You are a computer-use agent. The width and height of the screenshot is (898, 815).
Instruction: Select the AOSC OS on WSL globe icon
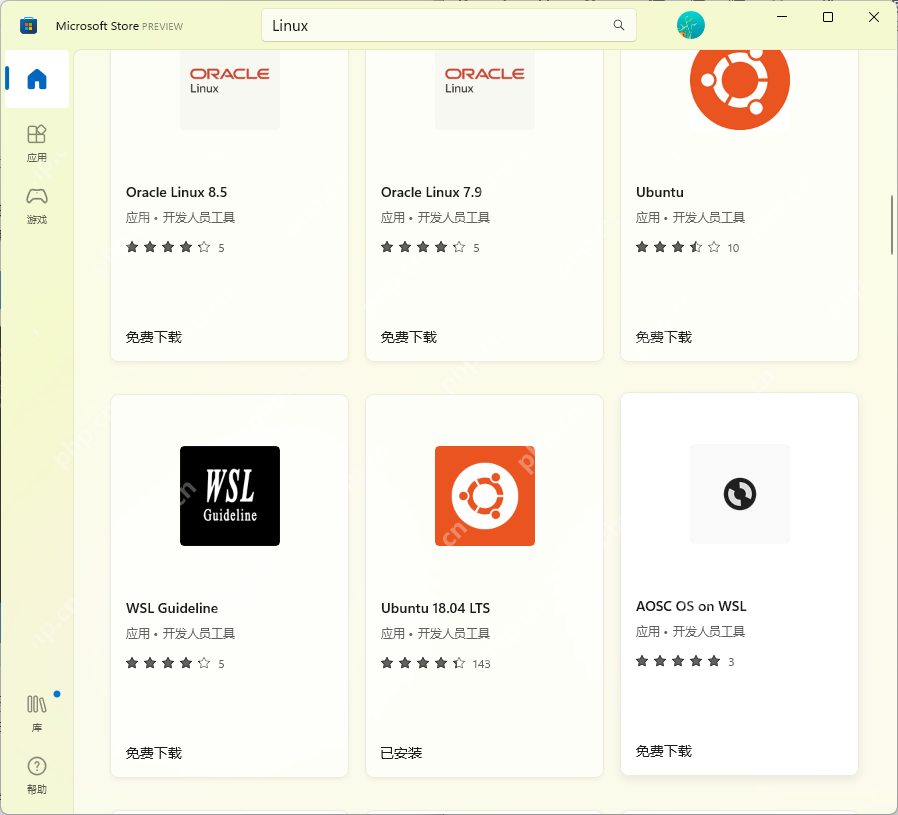coord(739,493)
